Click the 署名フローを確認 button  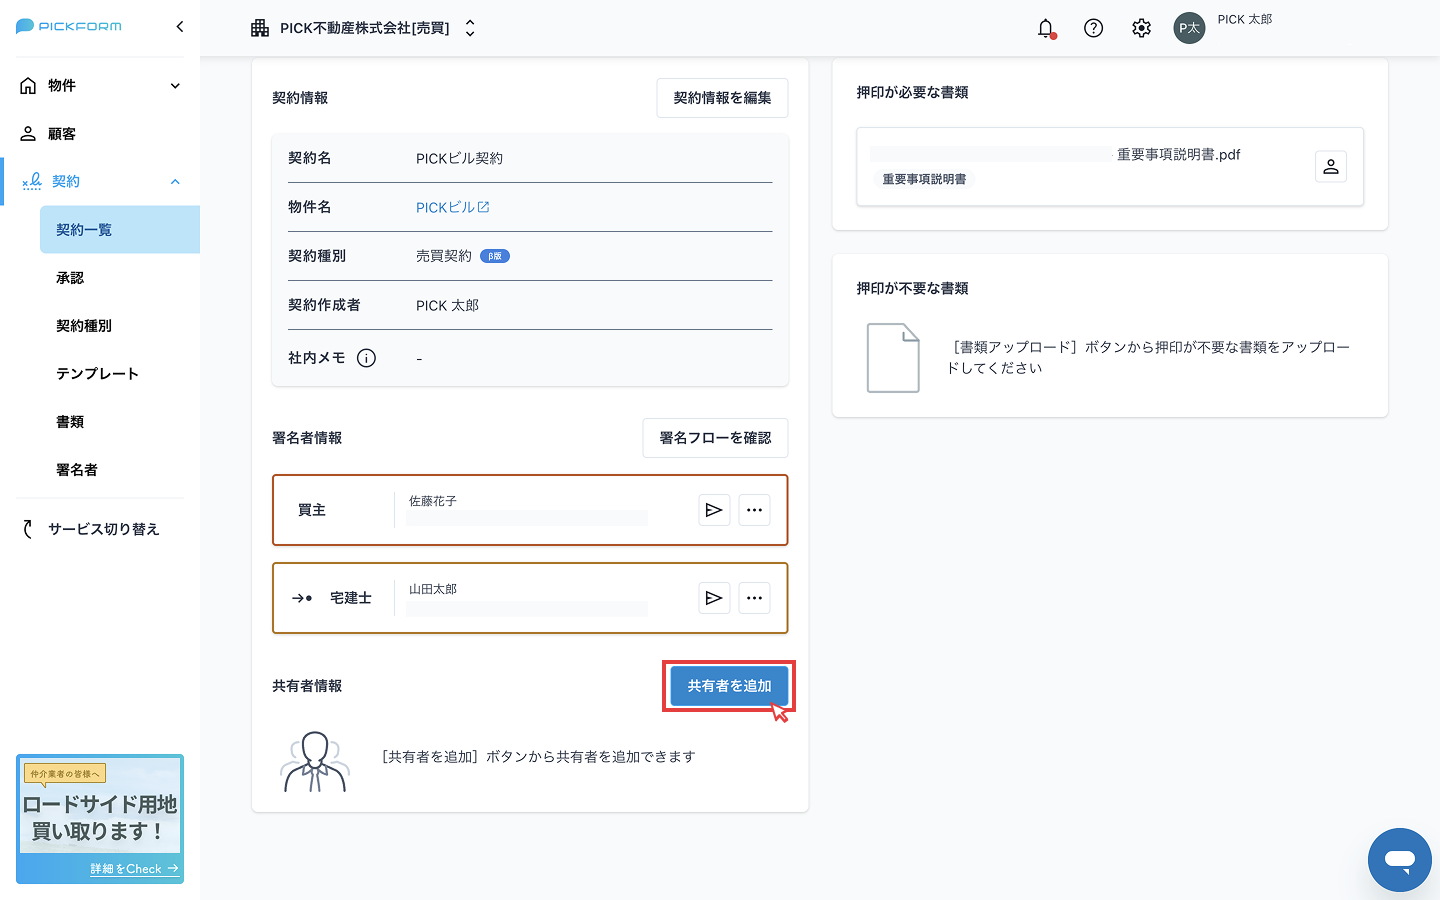715,438
